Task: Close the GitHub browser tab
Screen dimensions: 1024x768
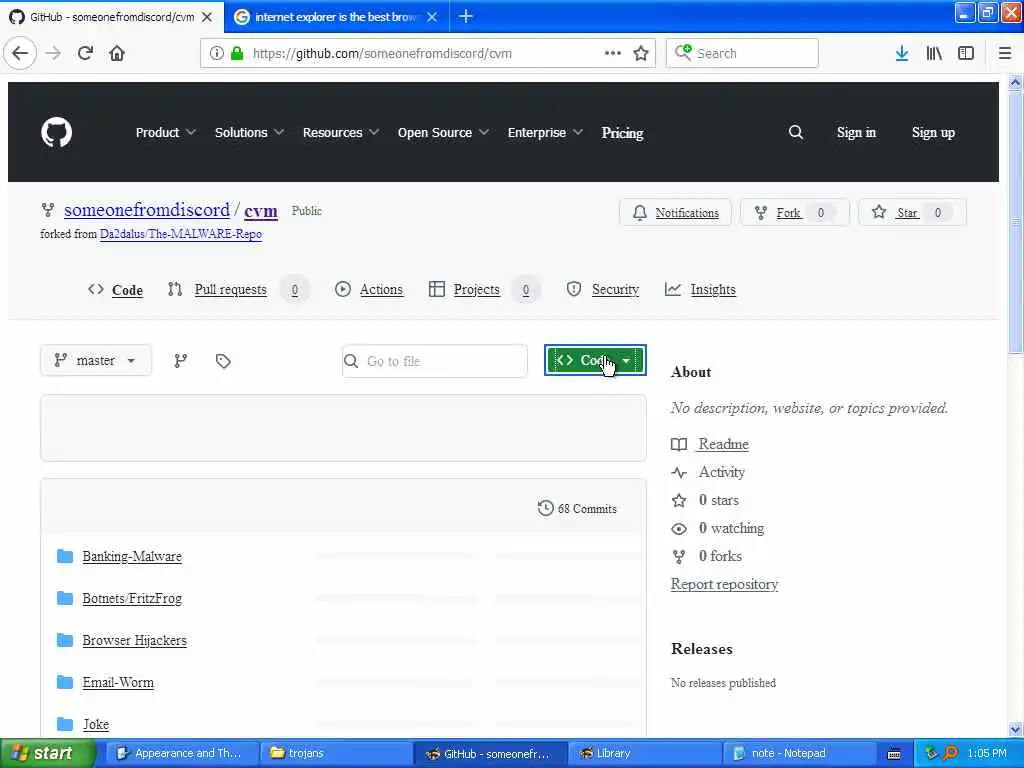Action: 207,17
